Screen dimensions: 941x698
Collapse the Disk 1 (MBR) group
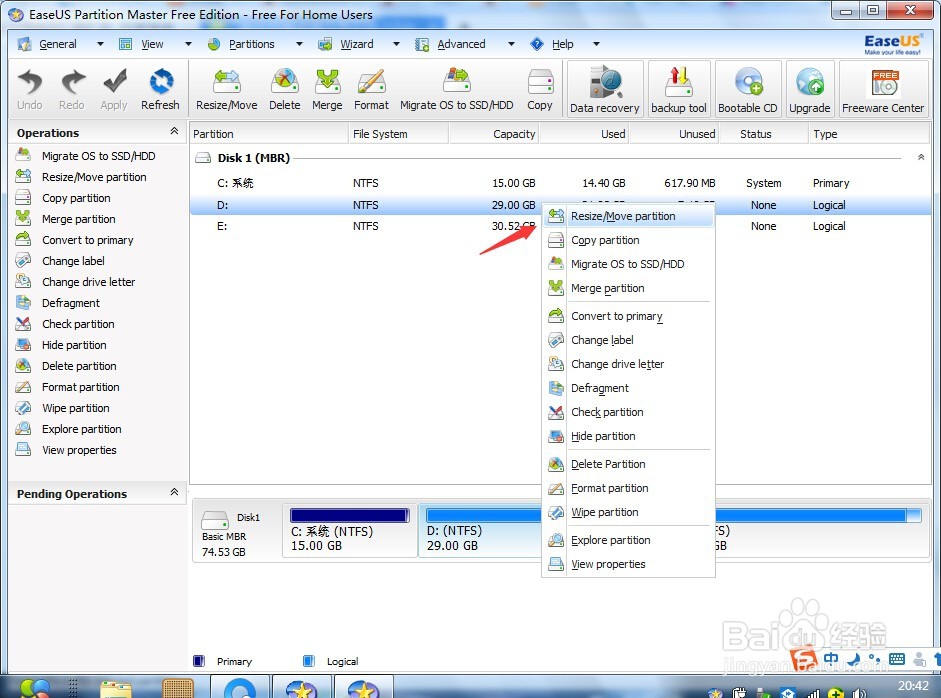pos(921,157)
